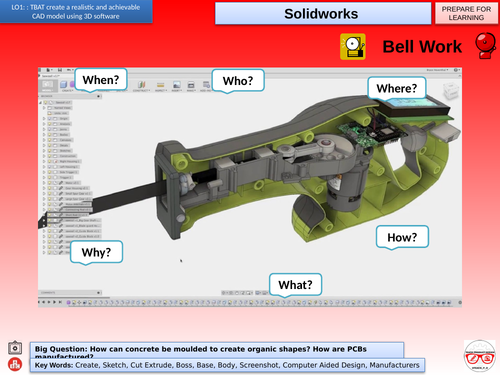
Task: Open the Model workspace dropdown
Action: 47,86
